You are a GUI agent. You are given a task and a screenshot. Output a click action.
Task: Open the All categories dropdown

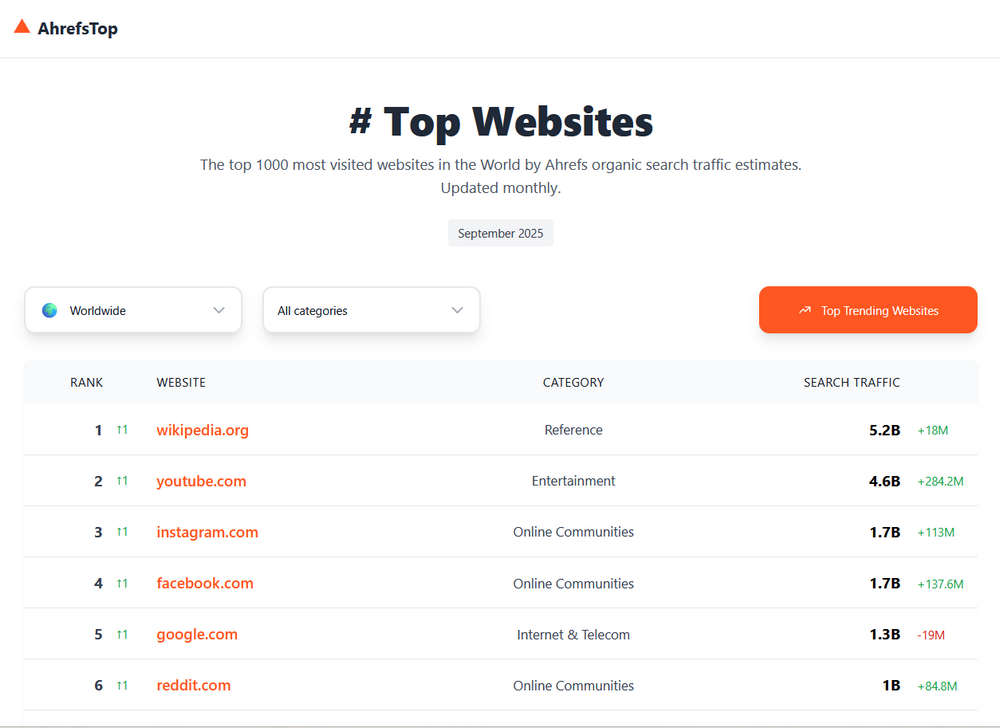[371, 310]
